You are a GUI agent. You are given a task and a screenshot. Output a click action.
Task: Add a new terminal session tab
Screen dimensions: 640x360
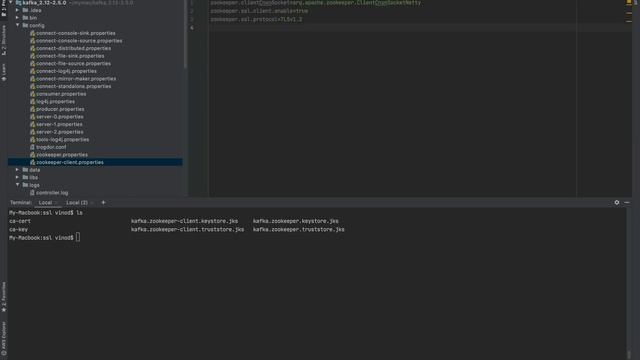tap(103, 202)
